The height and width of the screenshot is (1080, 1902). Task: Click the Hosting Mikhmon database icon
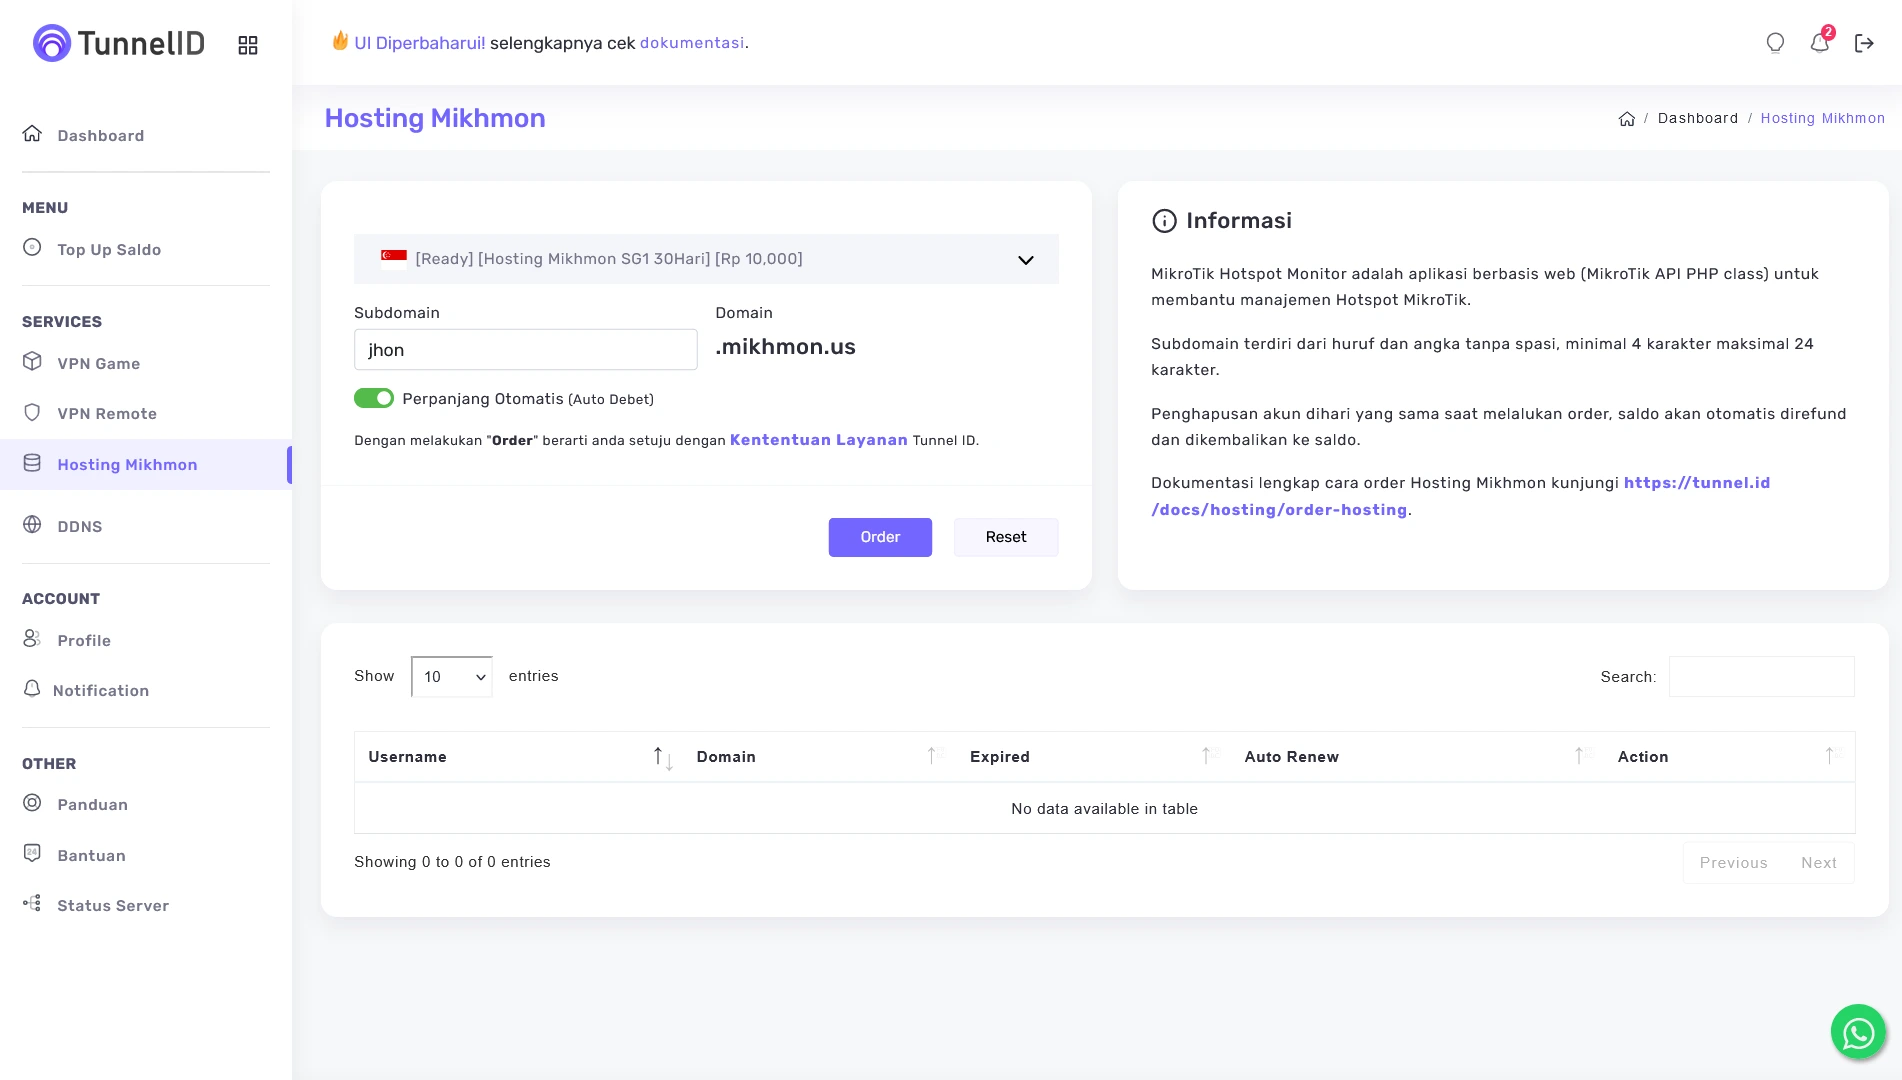click(x=32, y=463)
